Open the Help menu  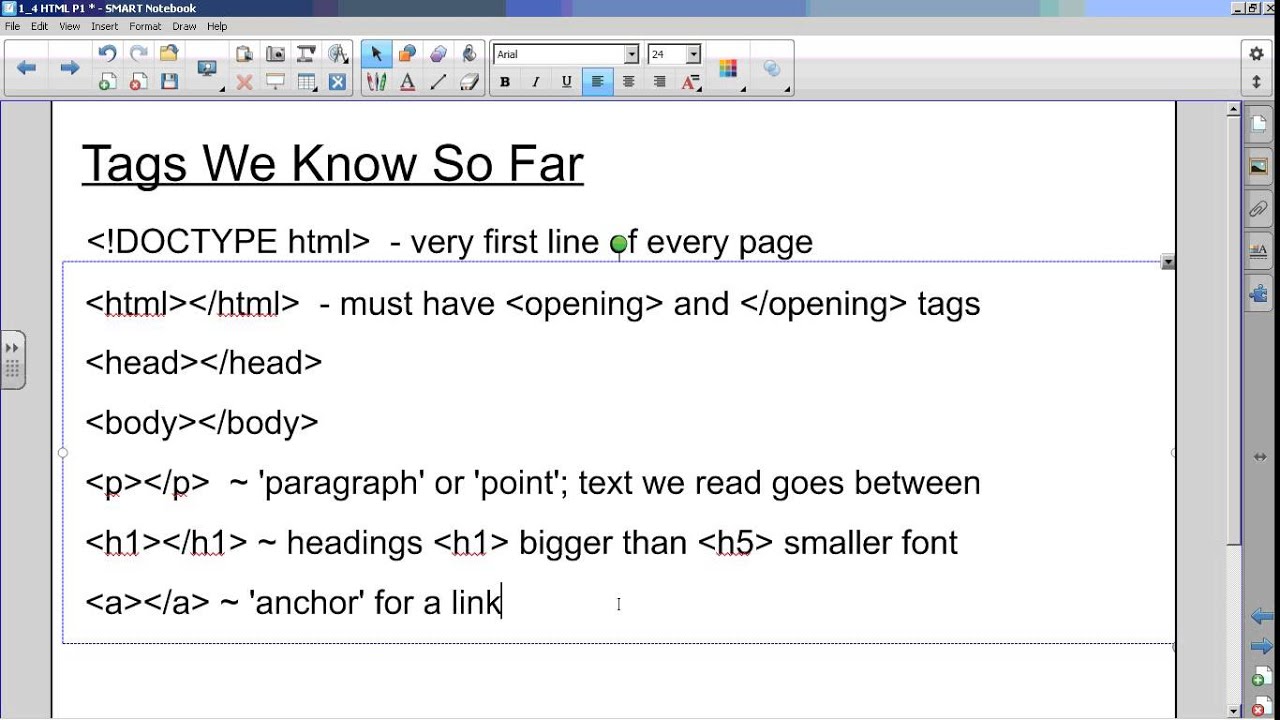tap(217, 26)
